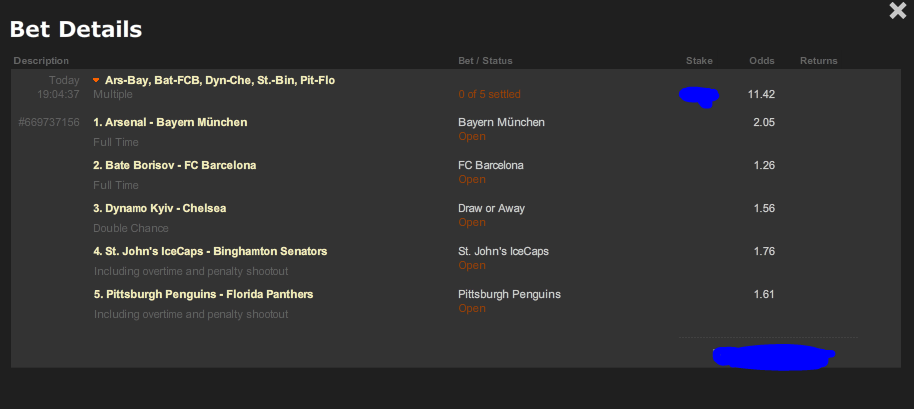Click the Bayern München bet selection
The image size is (914, 409).
[x=501, y=122]
